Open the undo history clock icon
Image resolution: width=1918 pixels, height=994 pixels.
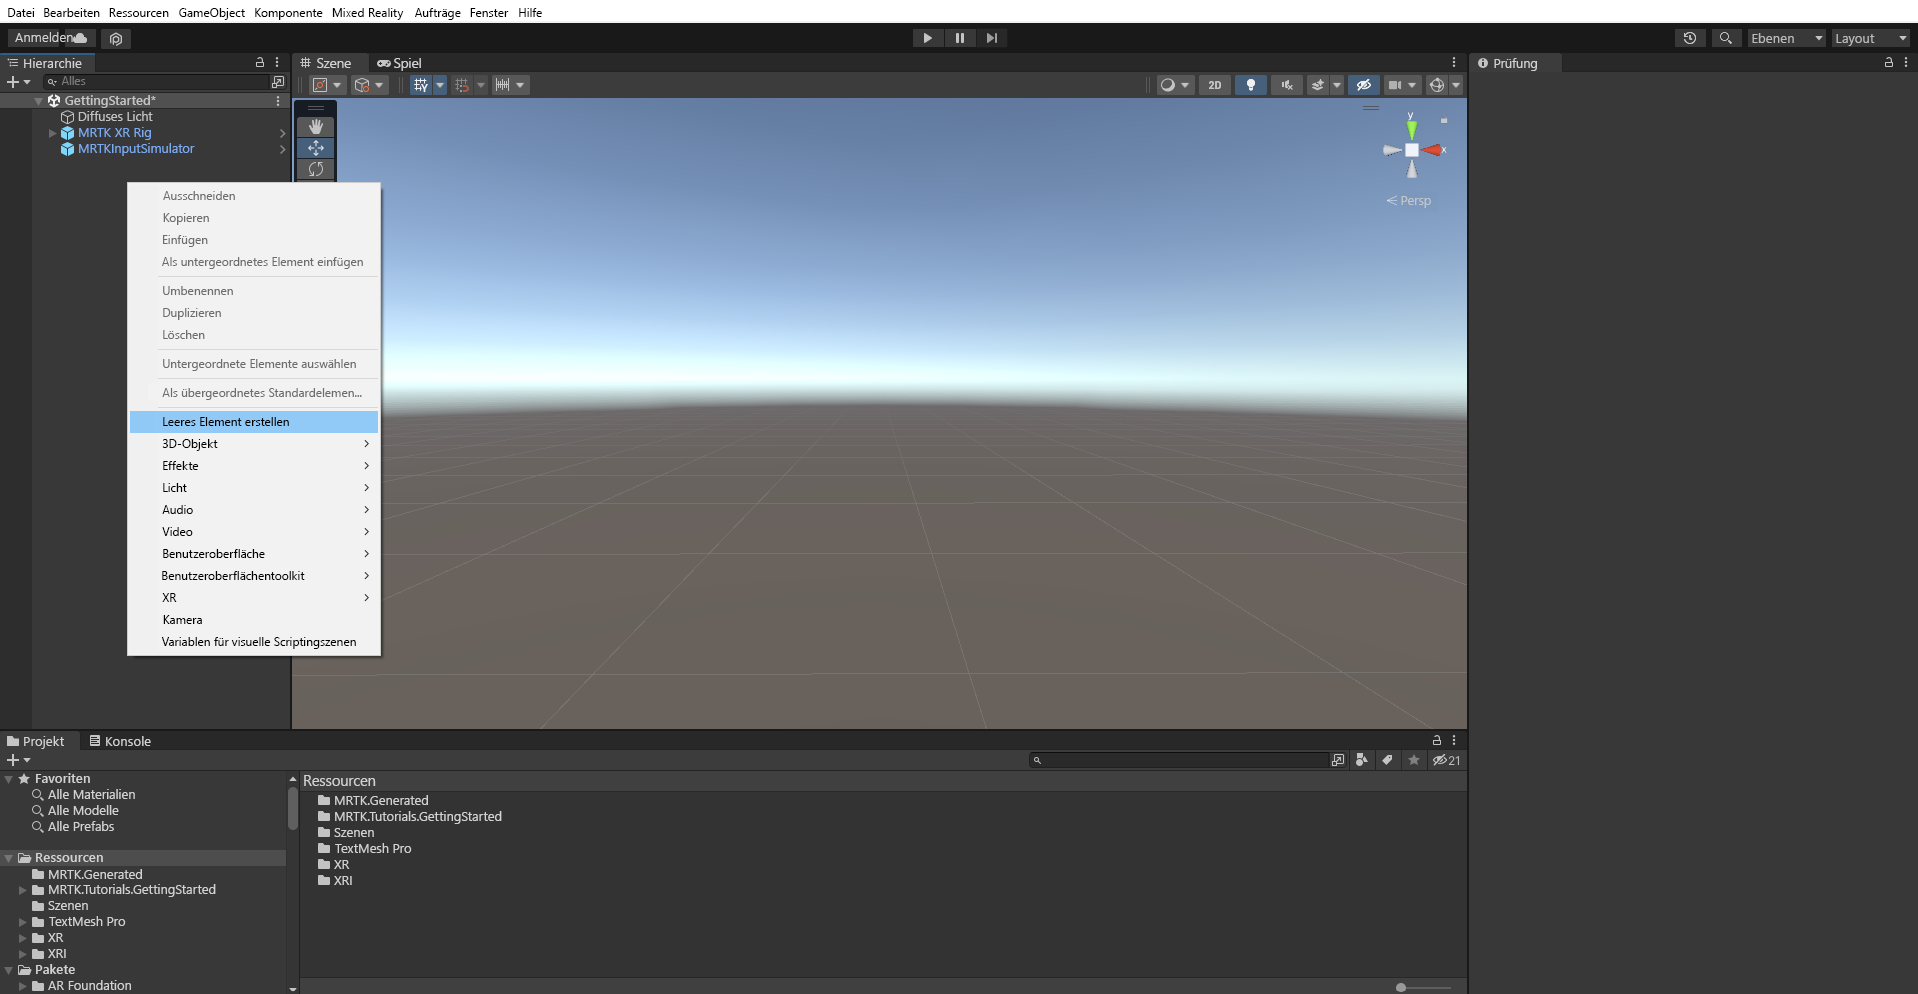pyautogui.click(x=1690, y=38)
